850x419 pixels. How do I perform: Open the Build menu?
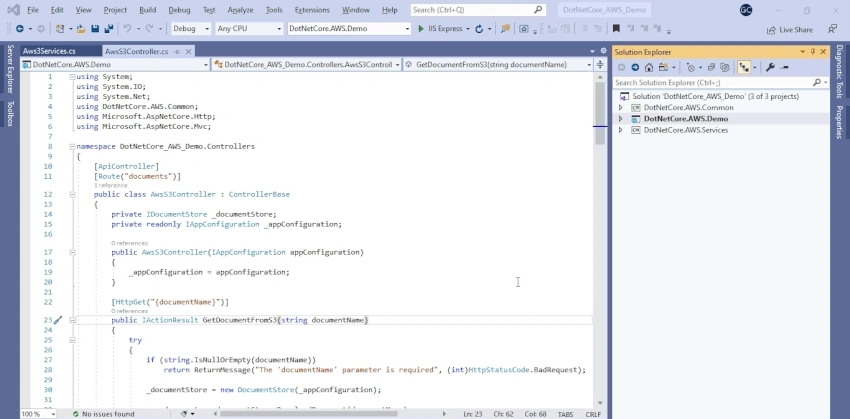coord(147,10)
